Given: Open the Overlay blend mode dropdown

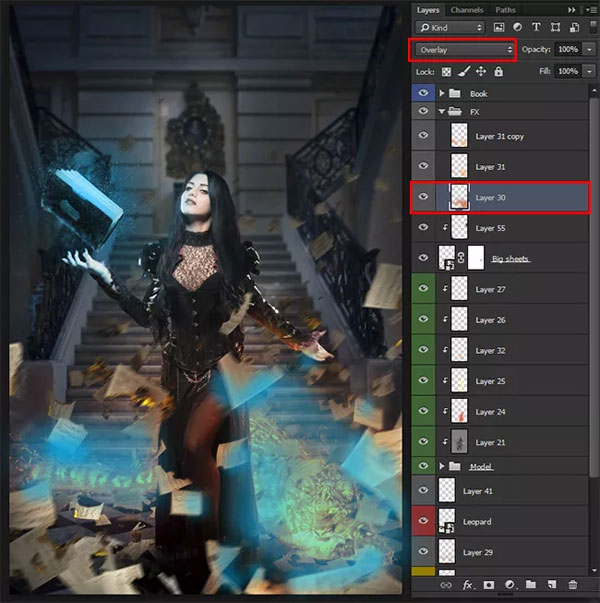Looking at the screenshot, I should 465,50.
